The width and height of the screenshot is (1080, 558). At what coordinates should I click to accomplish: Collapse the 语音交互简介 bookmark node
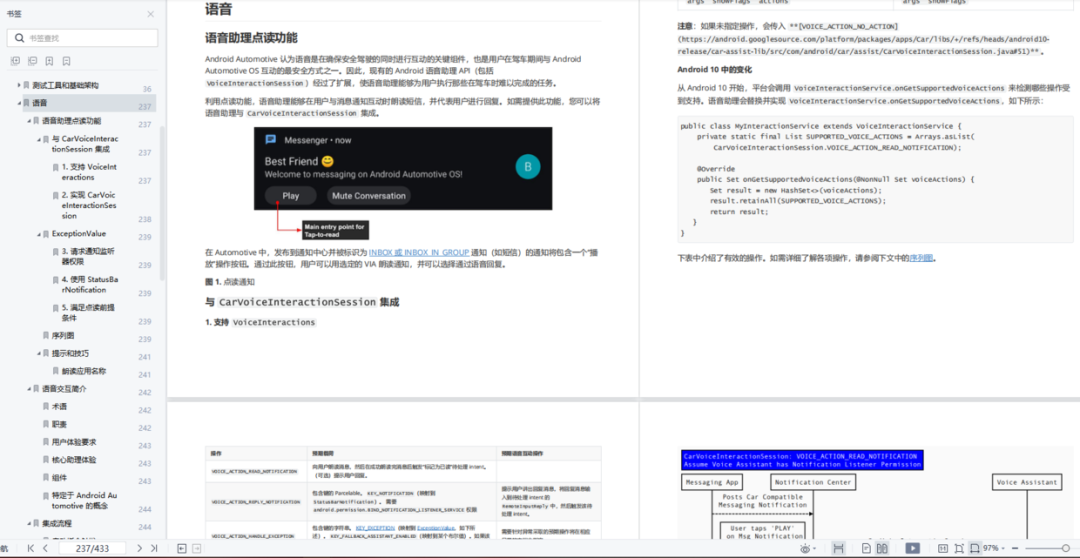pos(29,389)
